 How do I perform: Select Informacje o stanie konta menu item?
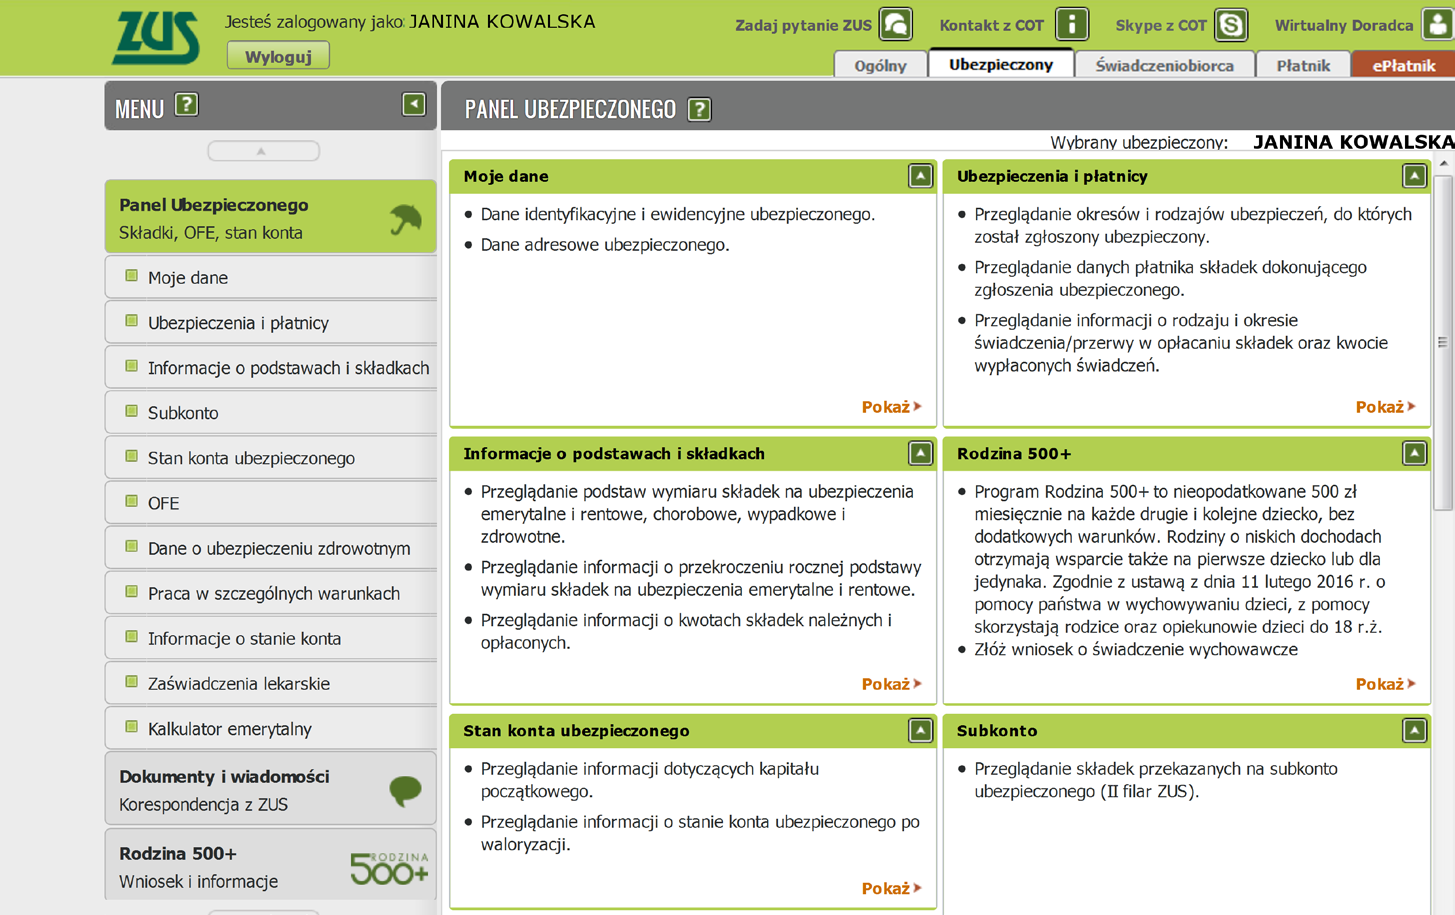270,637
